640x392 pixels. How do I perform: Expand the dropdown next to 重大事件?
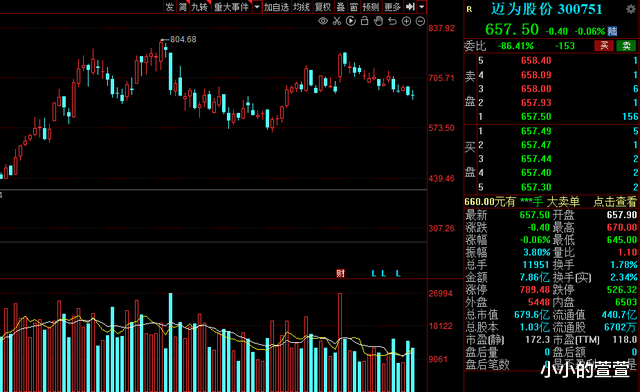tap(257, 7)
